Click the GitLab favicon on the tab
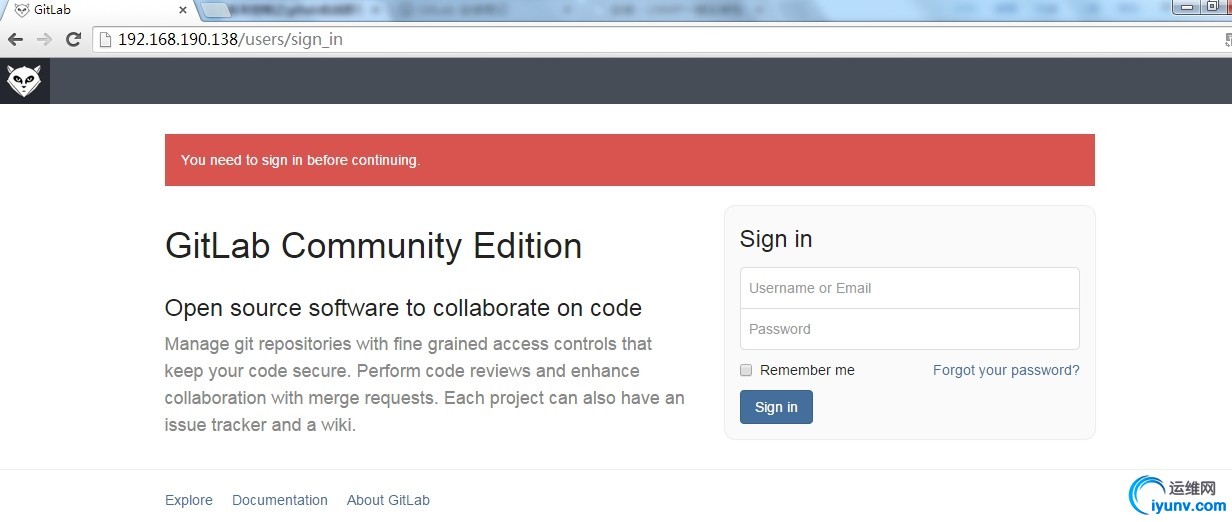Screen dimensions: 1232x522 (x=22, y=10)
